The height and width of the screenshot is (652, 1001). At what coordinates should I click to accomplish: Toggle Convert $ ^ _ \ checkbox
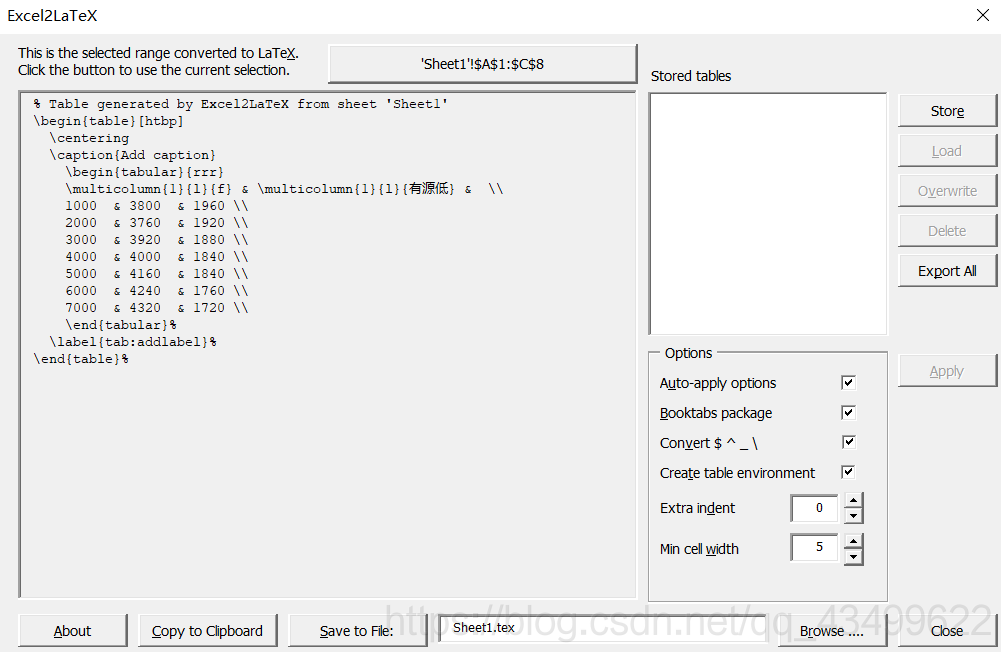pyautogui.click(x=848, y=442)
